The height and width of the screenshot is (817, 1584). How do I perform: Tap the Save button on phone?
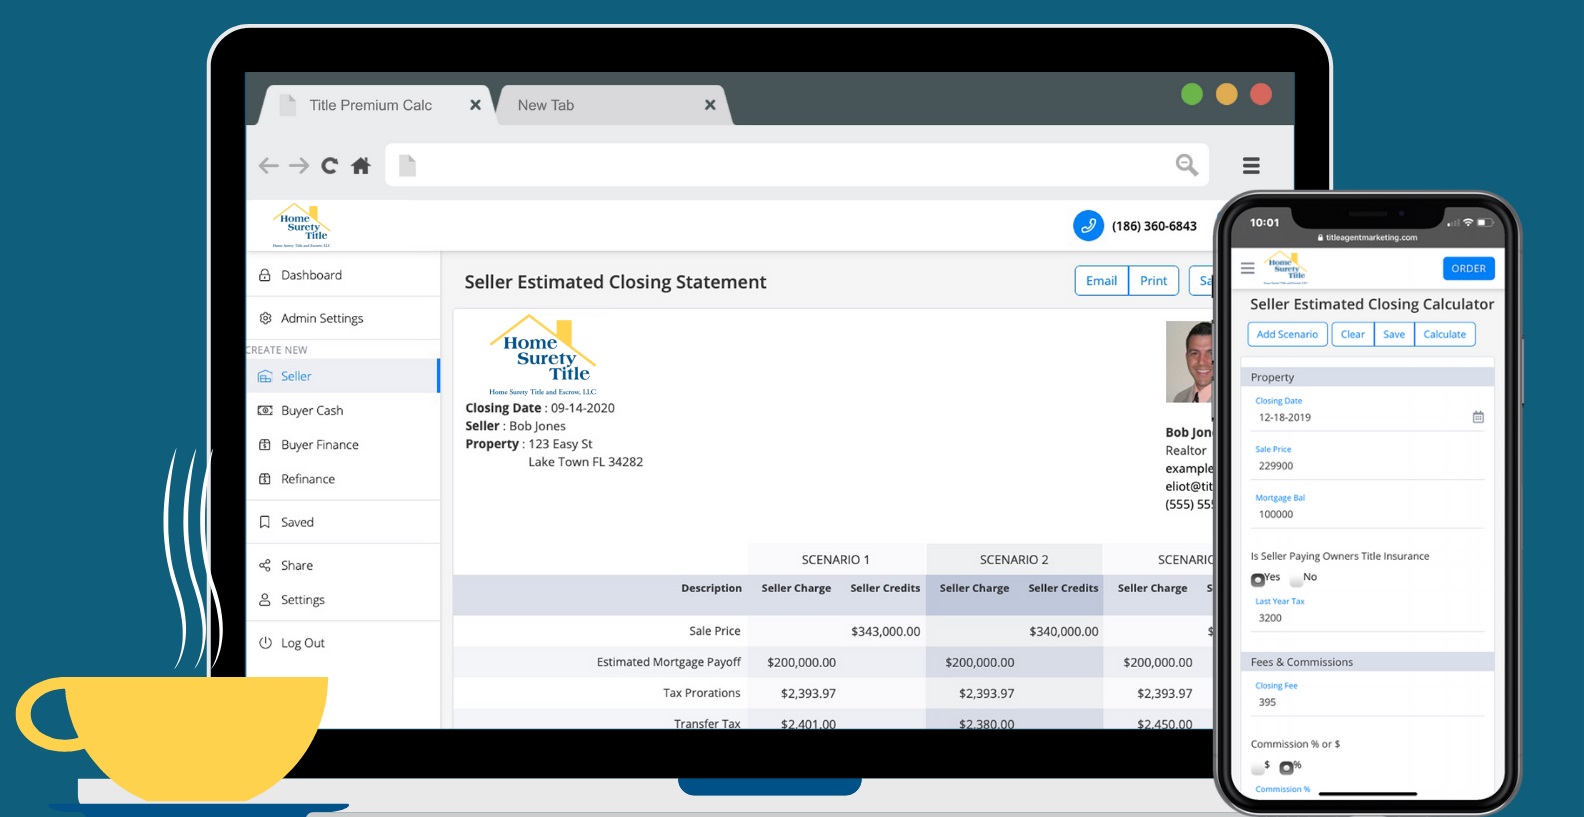pos(1394,334)
